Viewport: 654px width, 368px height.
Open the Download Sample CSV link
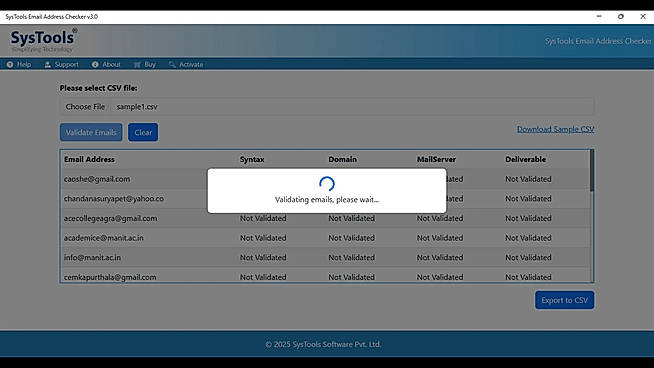click(556, 129)
